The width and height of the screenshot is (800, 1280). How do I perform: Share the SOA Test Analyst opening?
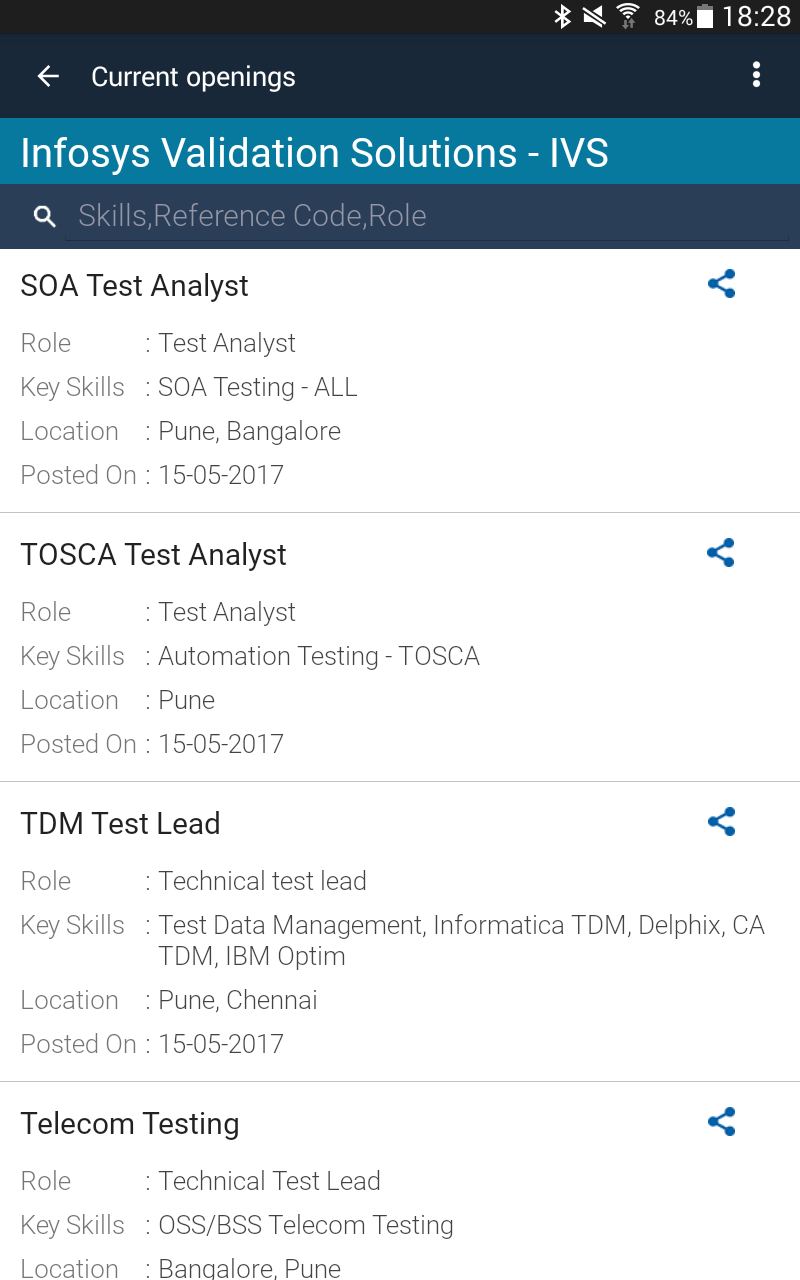click(x=721, y=284)
